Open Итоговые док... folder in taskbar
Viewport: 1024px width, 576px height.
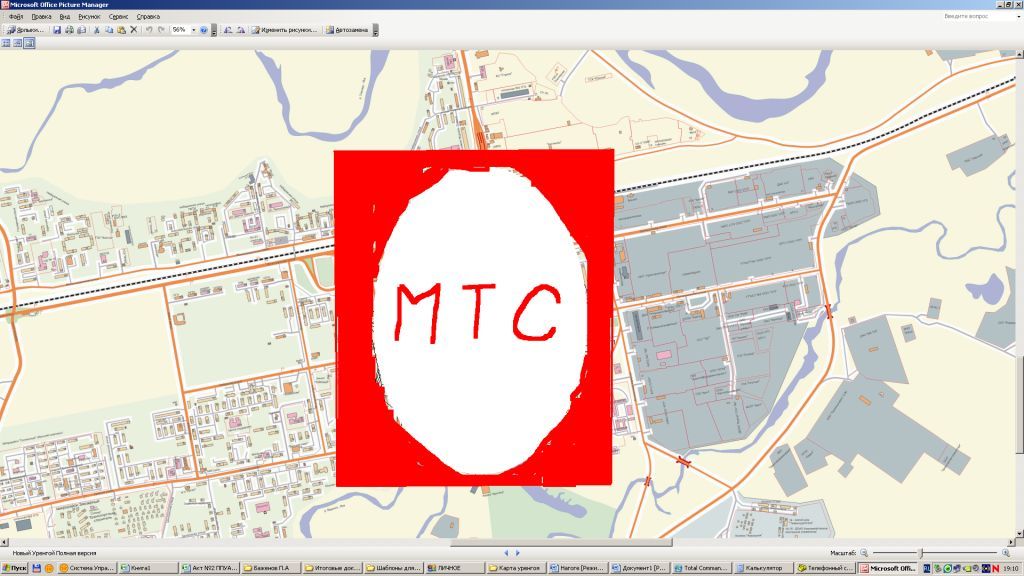tap(332, 568)
